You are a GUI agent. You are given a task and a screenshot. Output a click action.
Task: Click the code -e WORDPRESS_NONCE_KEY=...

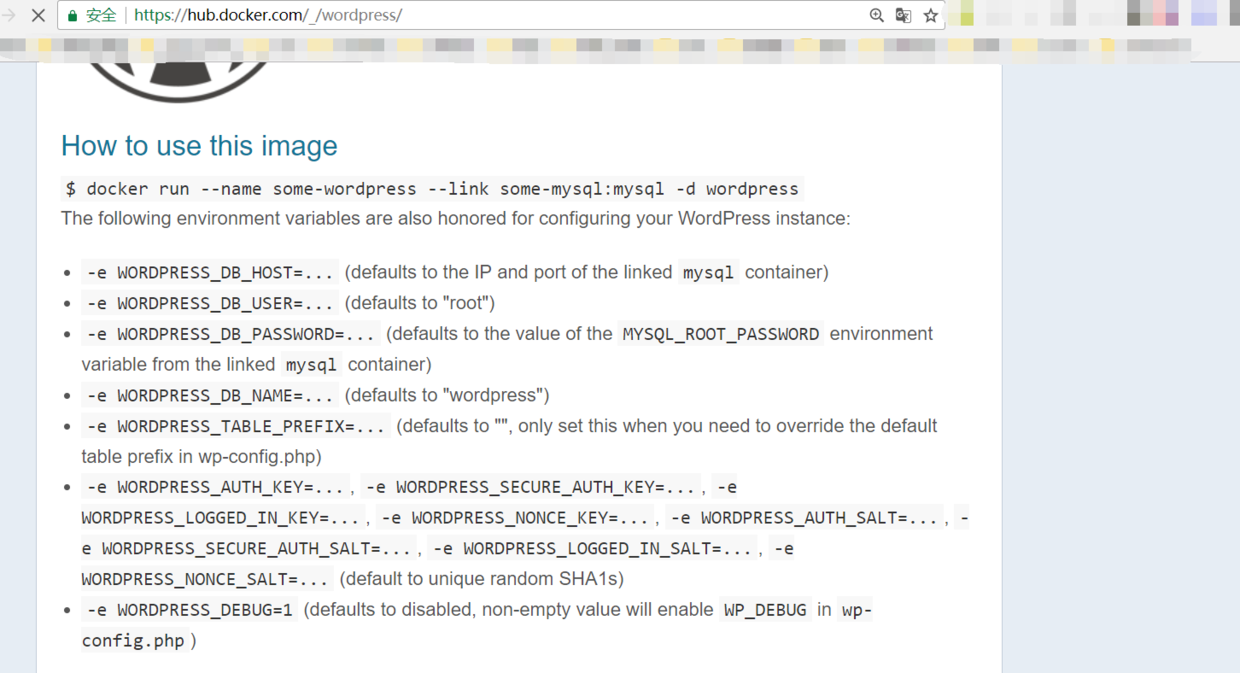click(x=515, y=518)
